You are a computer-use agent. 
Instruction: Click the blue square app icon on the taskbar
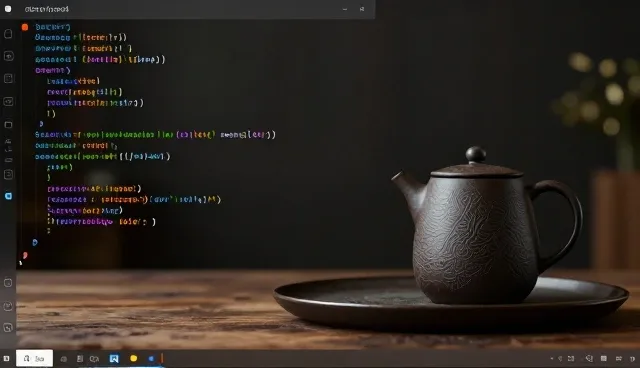114,359
